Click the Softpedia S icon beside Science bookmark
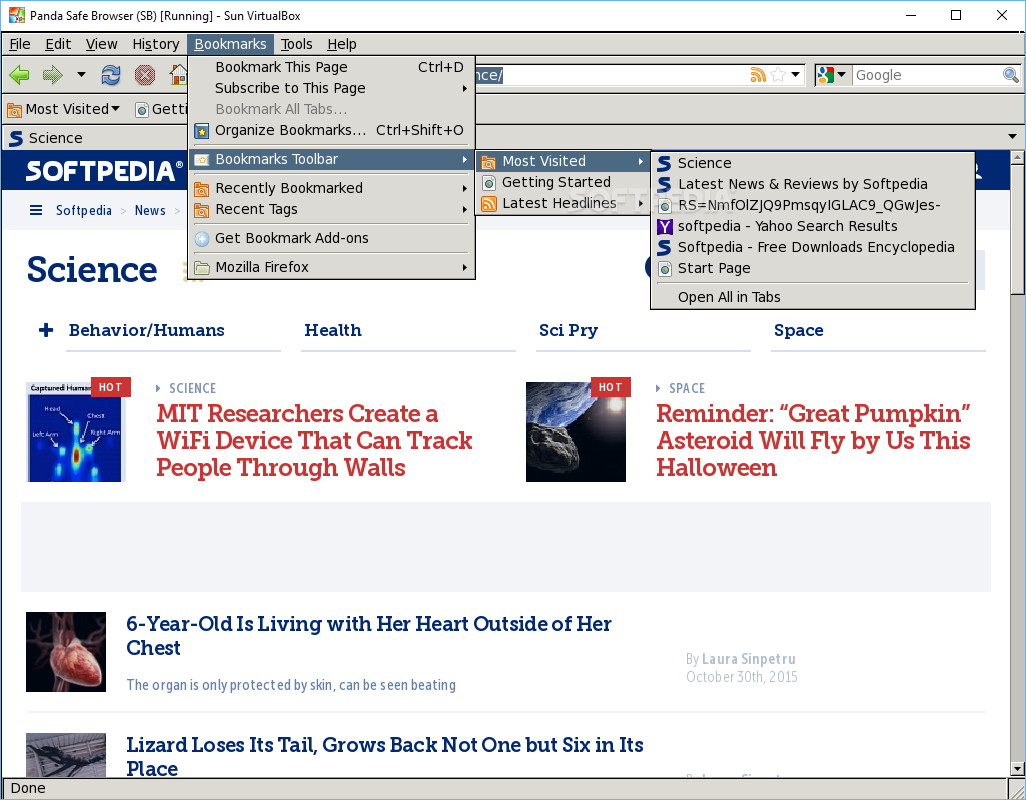This screenshot has width=1026, height=800. pos(665,164)
